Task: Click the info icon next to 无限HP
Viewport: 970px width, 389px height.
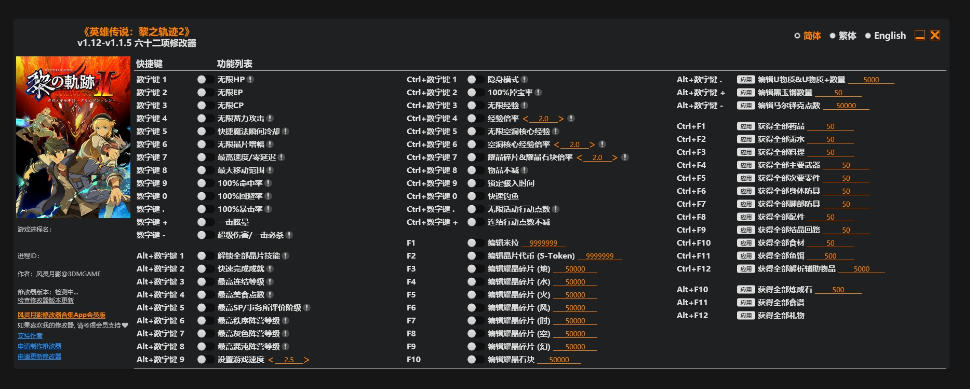Action: (x=251, y=80)
